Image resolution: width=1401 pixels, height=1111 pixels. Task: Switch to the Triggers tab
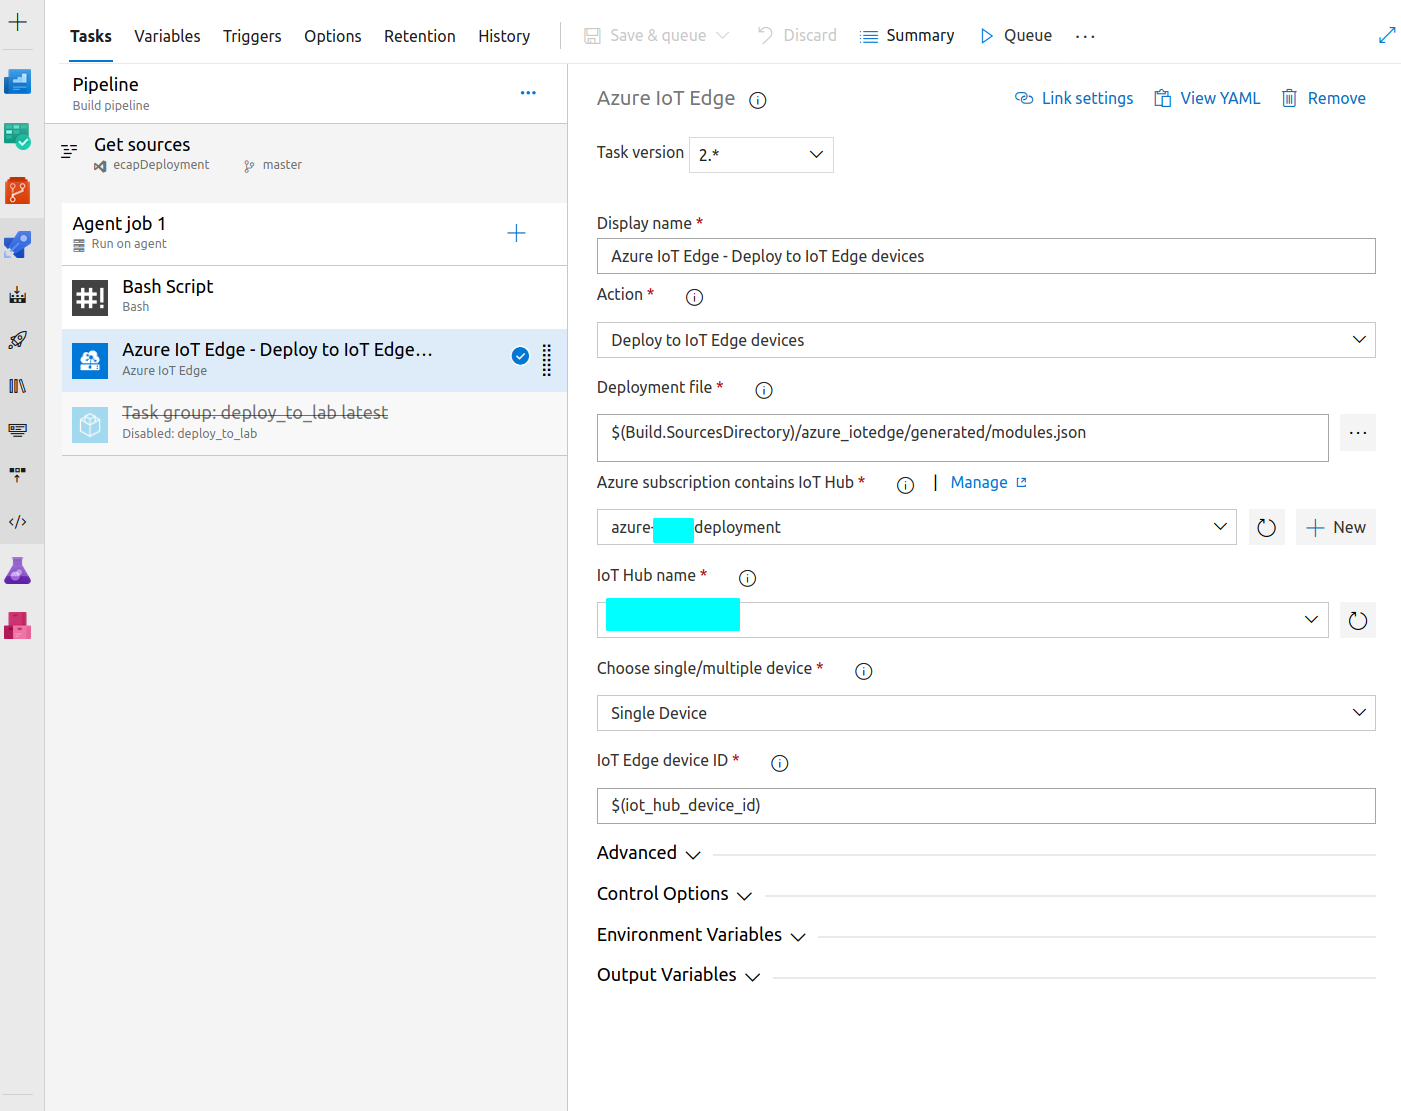pyautogui.click(x=252, y=36)
